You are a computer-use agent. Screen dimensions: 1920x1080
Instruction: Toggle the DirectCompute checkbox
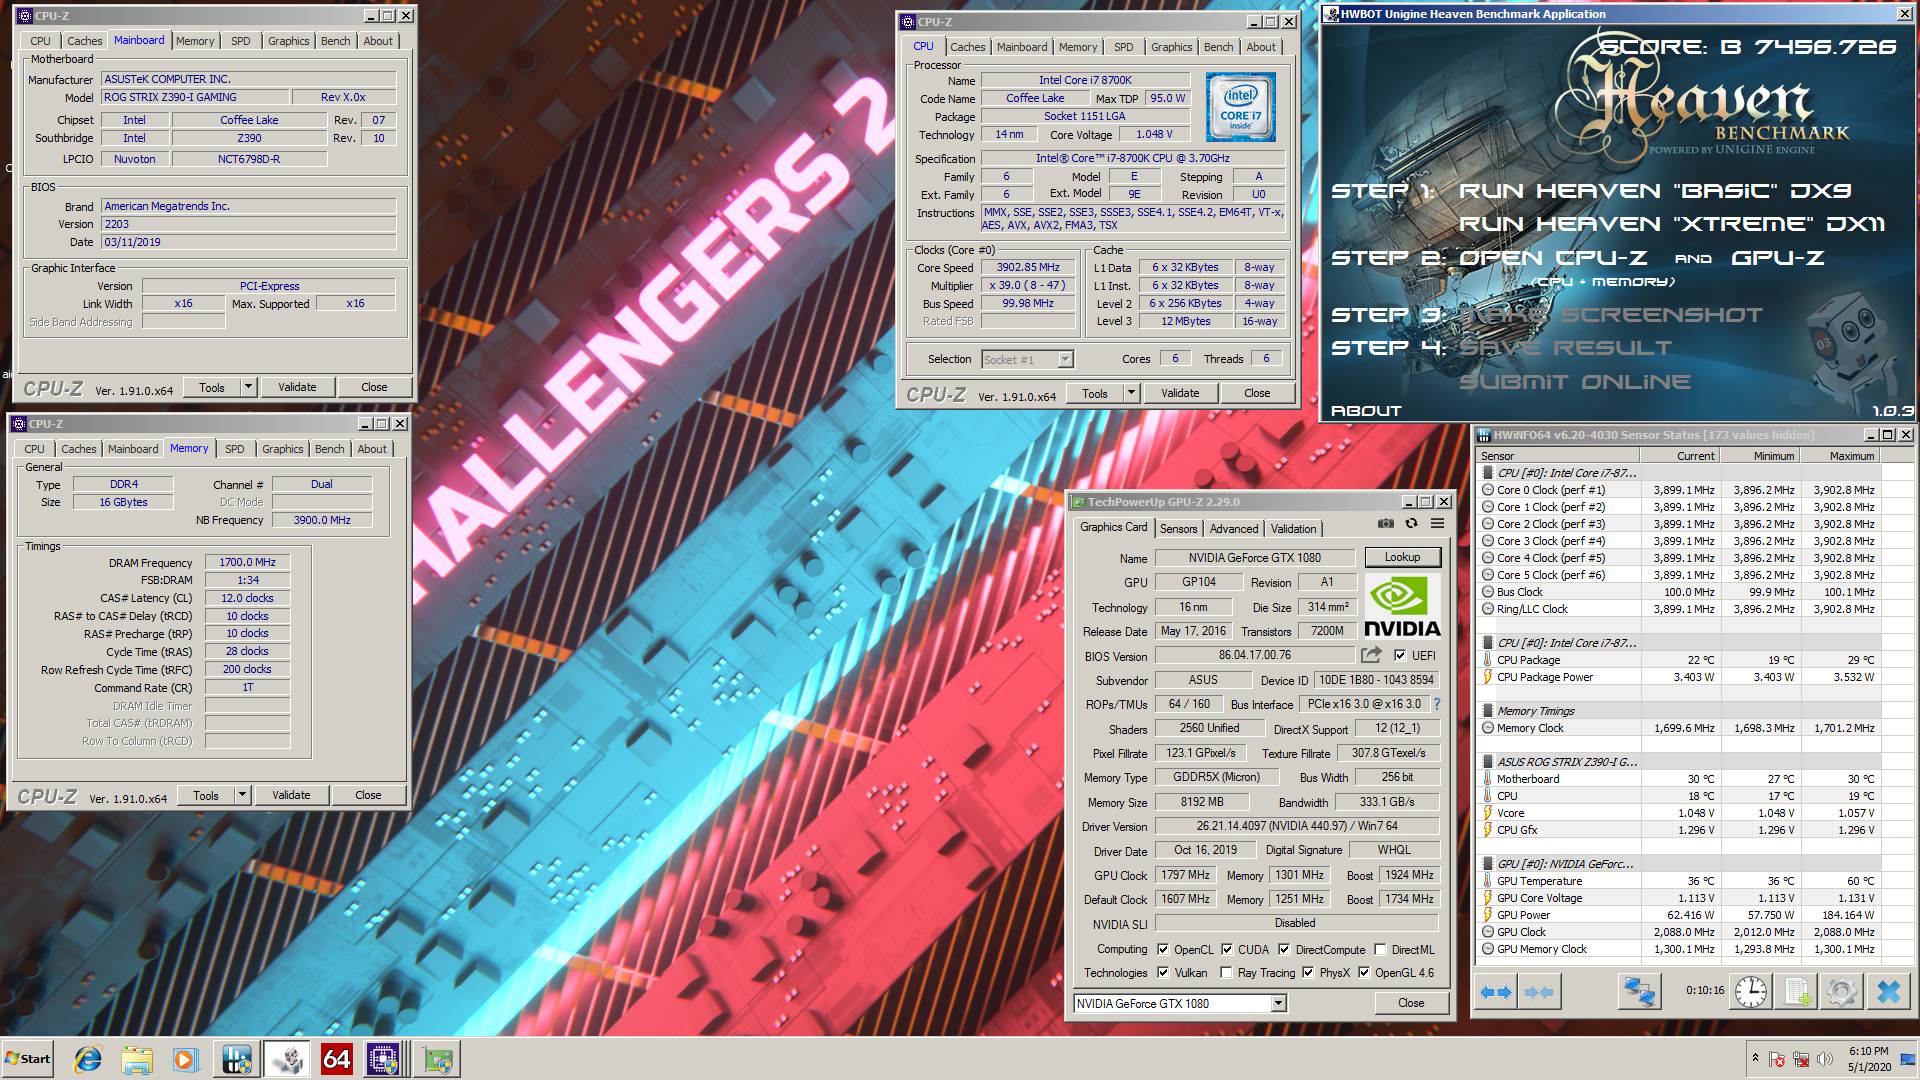tap(1284, 949)
